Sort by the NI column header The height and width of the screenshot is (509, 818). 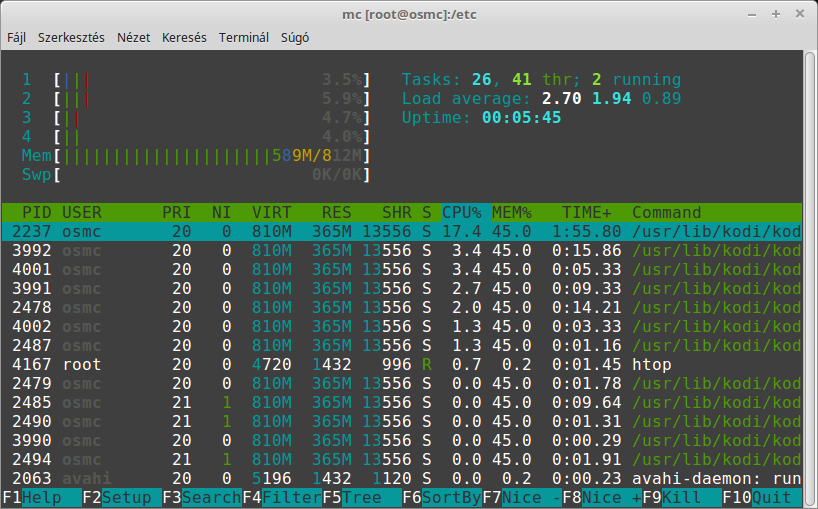click(x=221, y=213)
